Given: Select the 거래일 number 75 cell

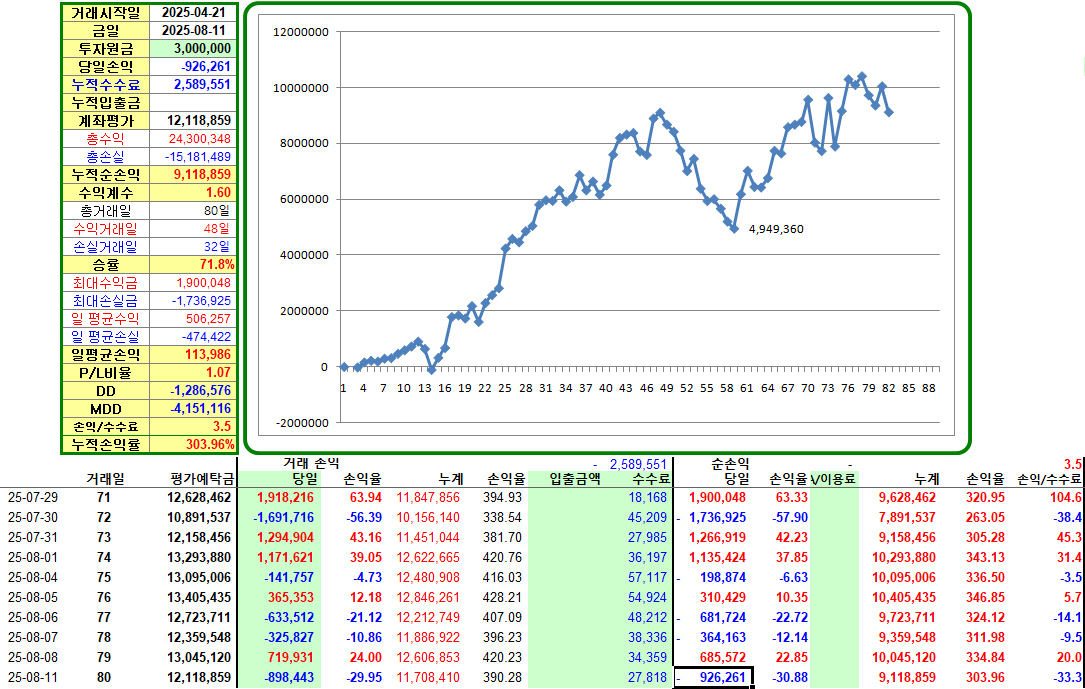Looking at the screenshot, I should [104, 578].
